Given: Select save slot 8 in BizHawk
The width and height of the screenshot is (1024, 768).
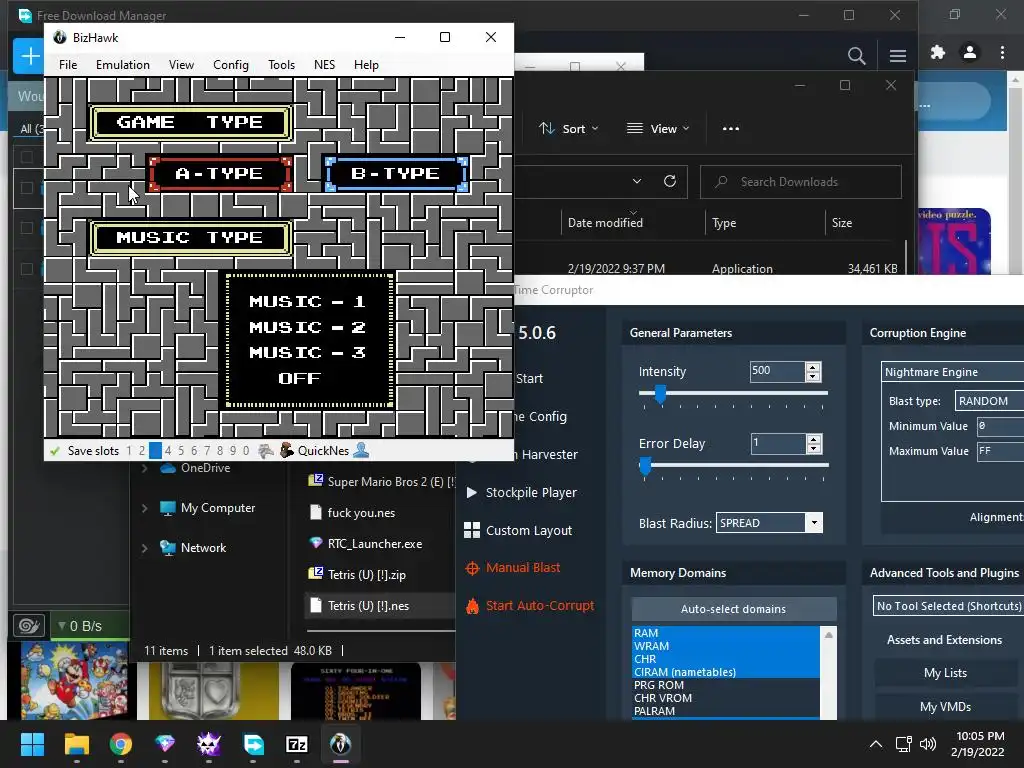Looking at the screenshot, I should tap(220, 451).
